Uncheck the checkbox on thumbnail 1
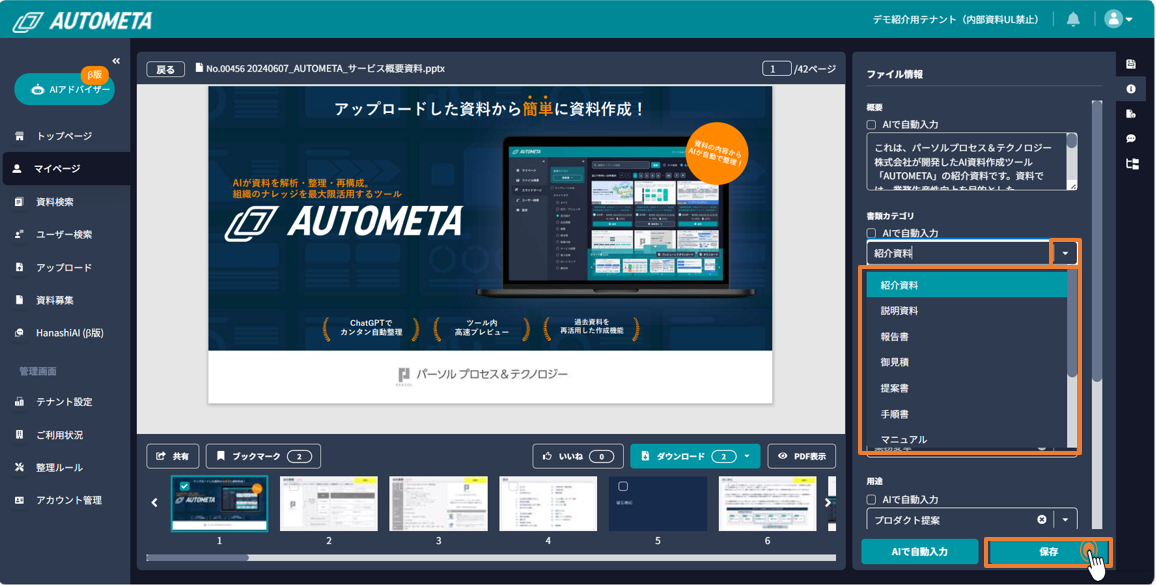 point(184,487)
